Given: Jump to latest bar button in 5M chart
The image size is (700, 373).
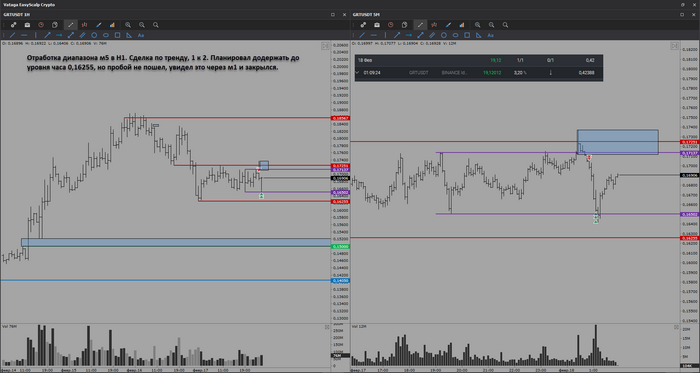Looking at the screenshot, I should pos(675,46).
